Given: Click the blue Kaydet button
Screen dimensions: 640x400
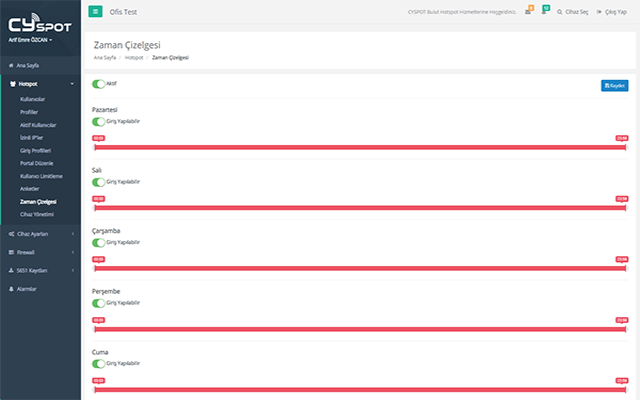Looking at the screenshot, I should coord(614,86).
